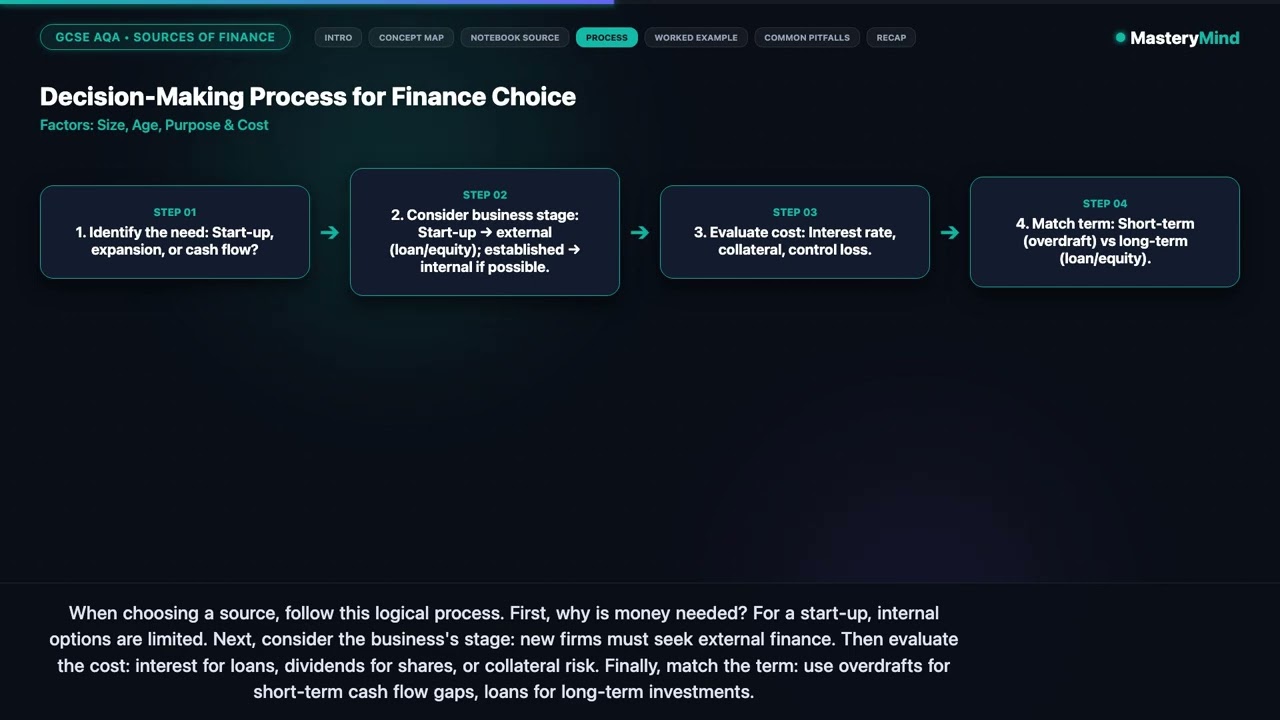Click arrow between Step 02 and Step 03

coord(640,232)
